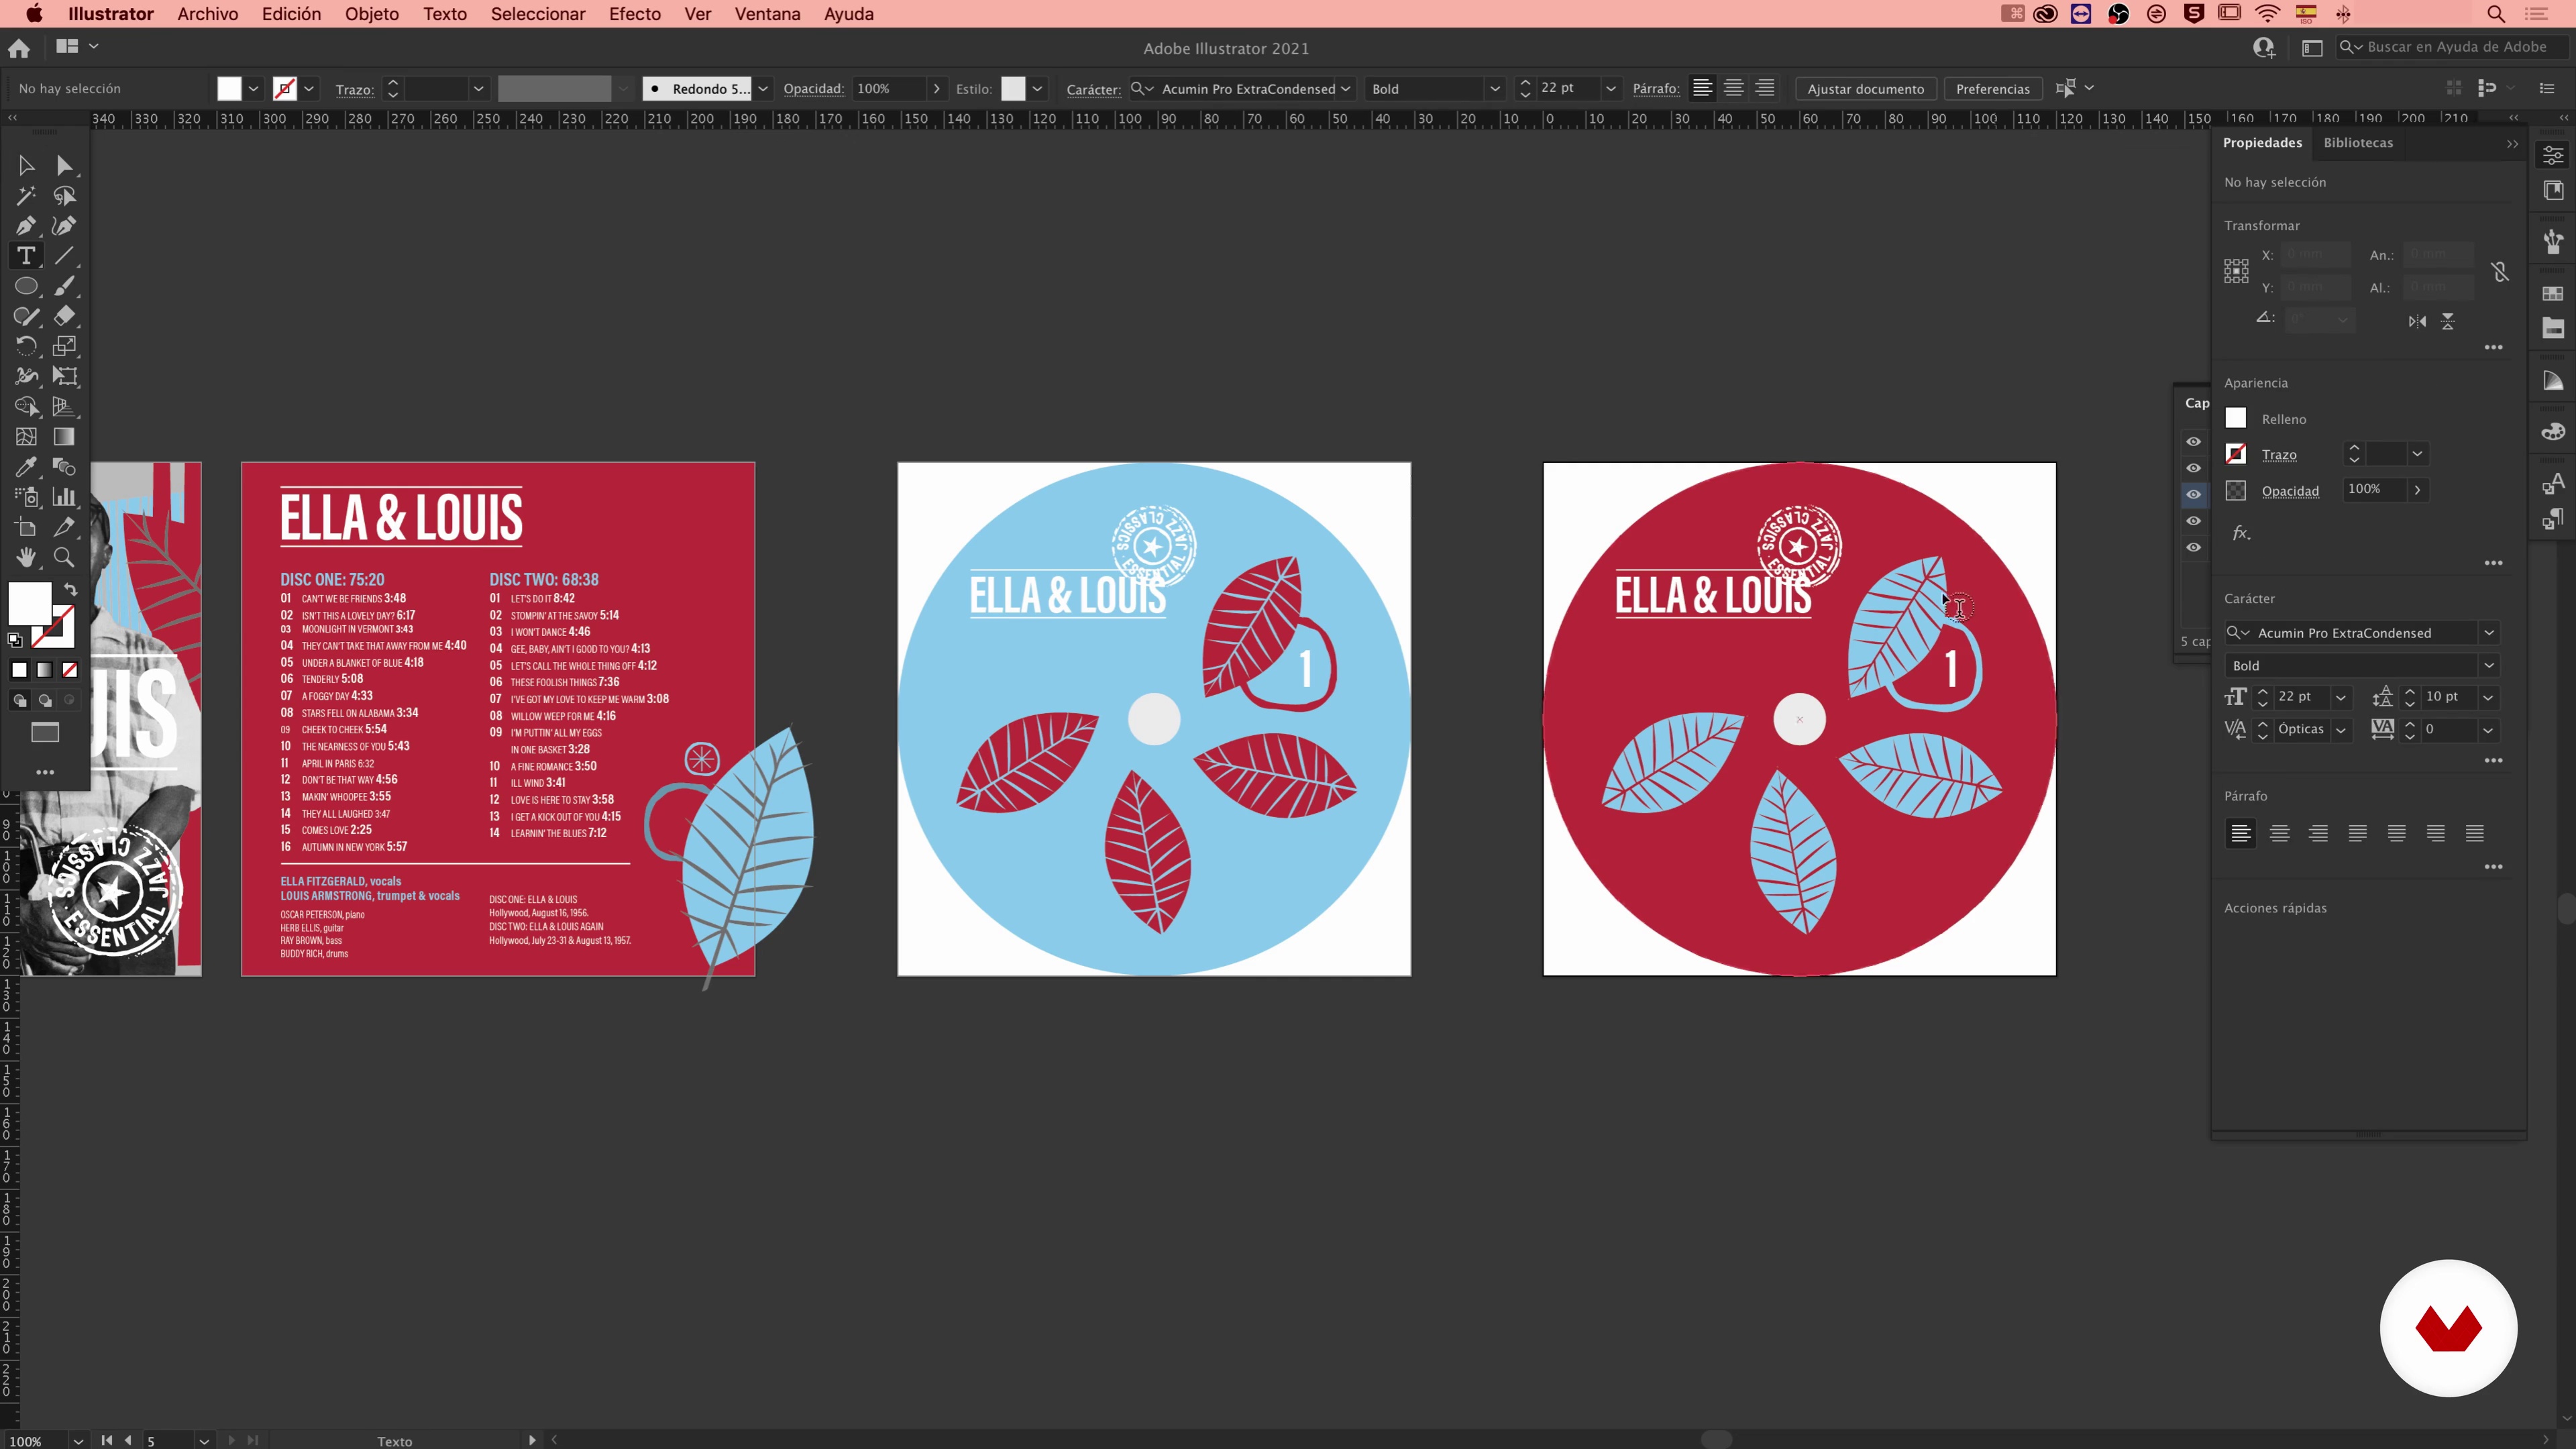This screenshot has width=2576, height=1449.
Task: Open Bold font style dropdown in control bar
Action: tap(1495, 89)
